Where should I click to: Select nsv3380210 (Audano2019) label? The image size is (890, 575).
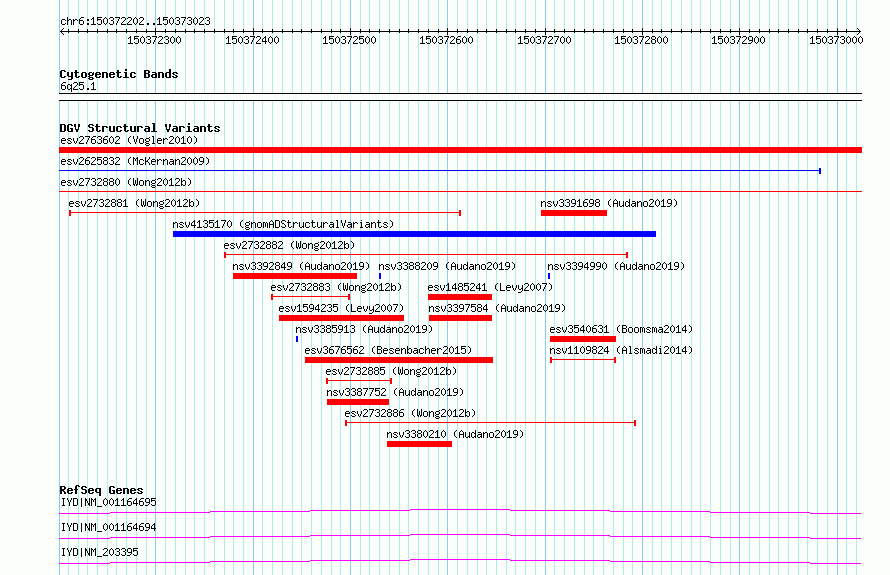[455, 434]
